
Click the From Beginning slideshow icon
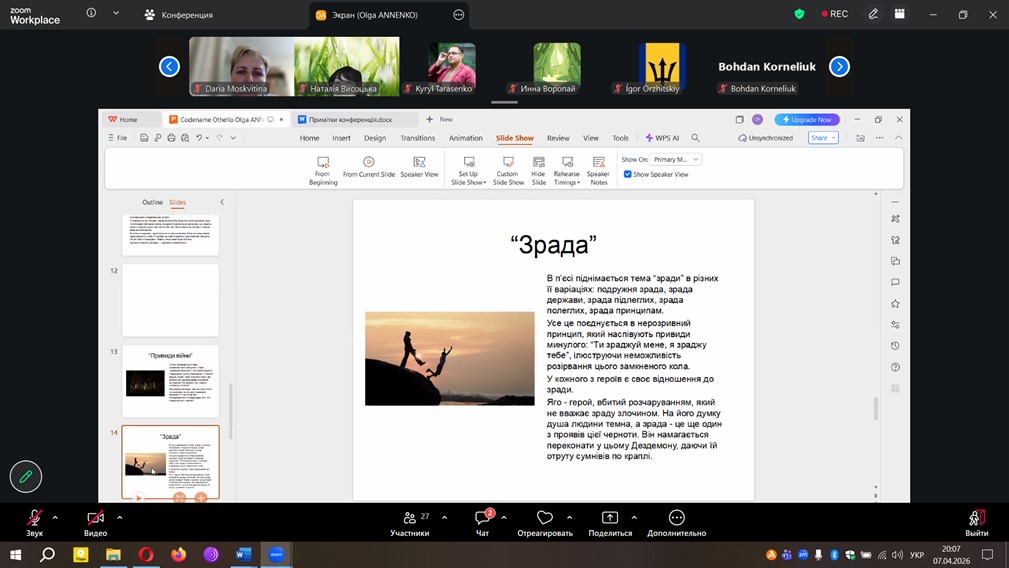(323, 162)
